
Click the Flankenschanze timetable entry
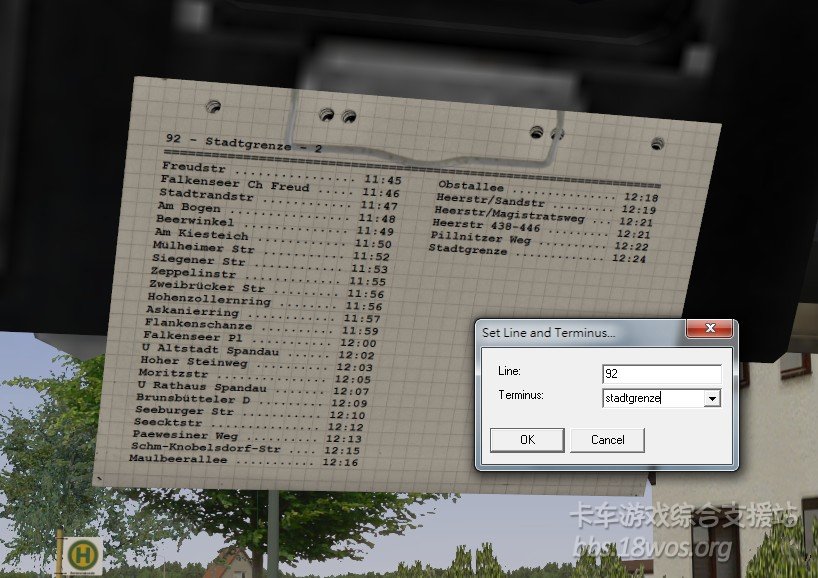point(198,324)
